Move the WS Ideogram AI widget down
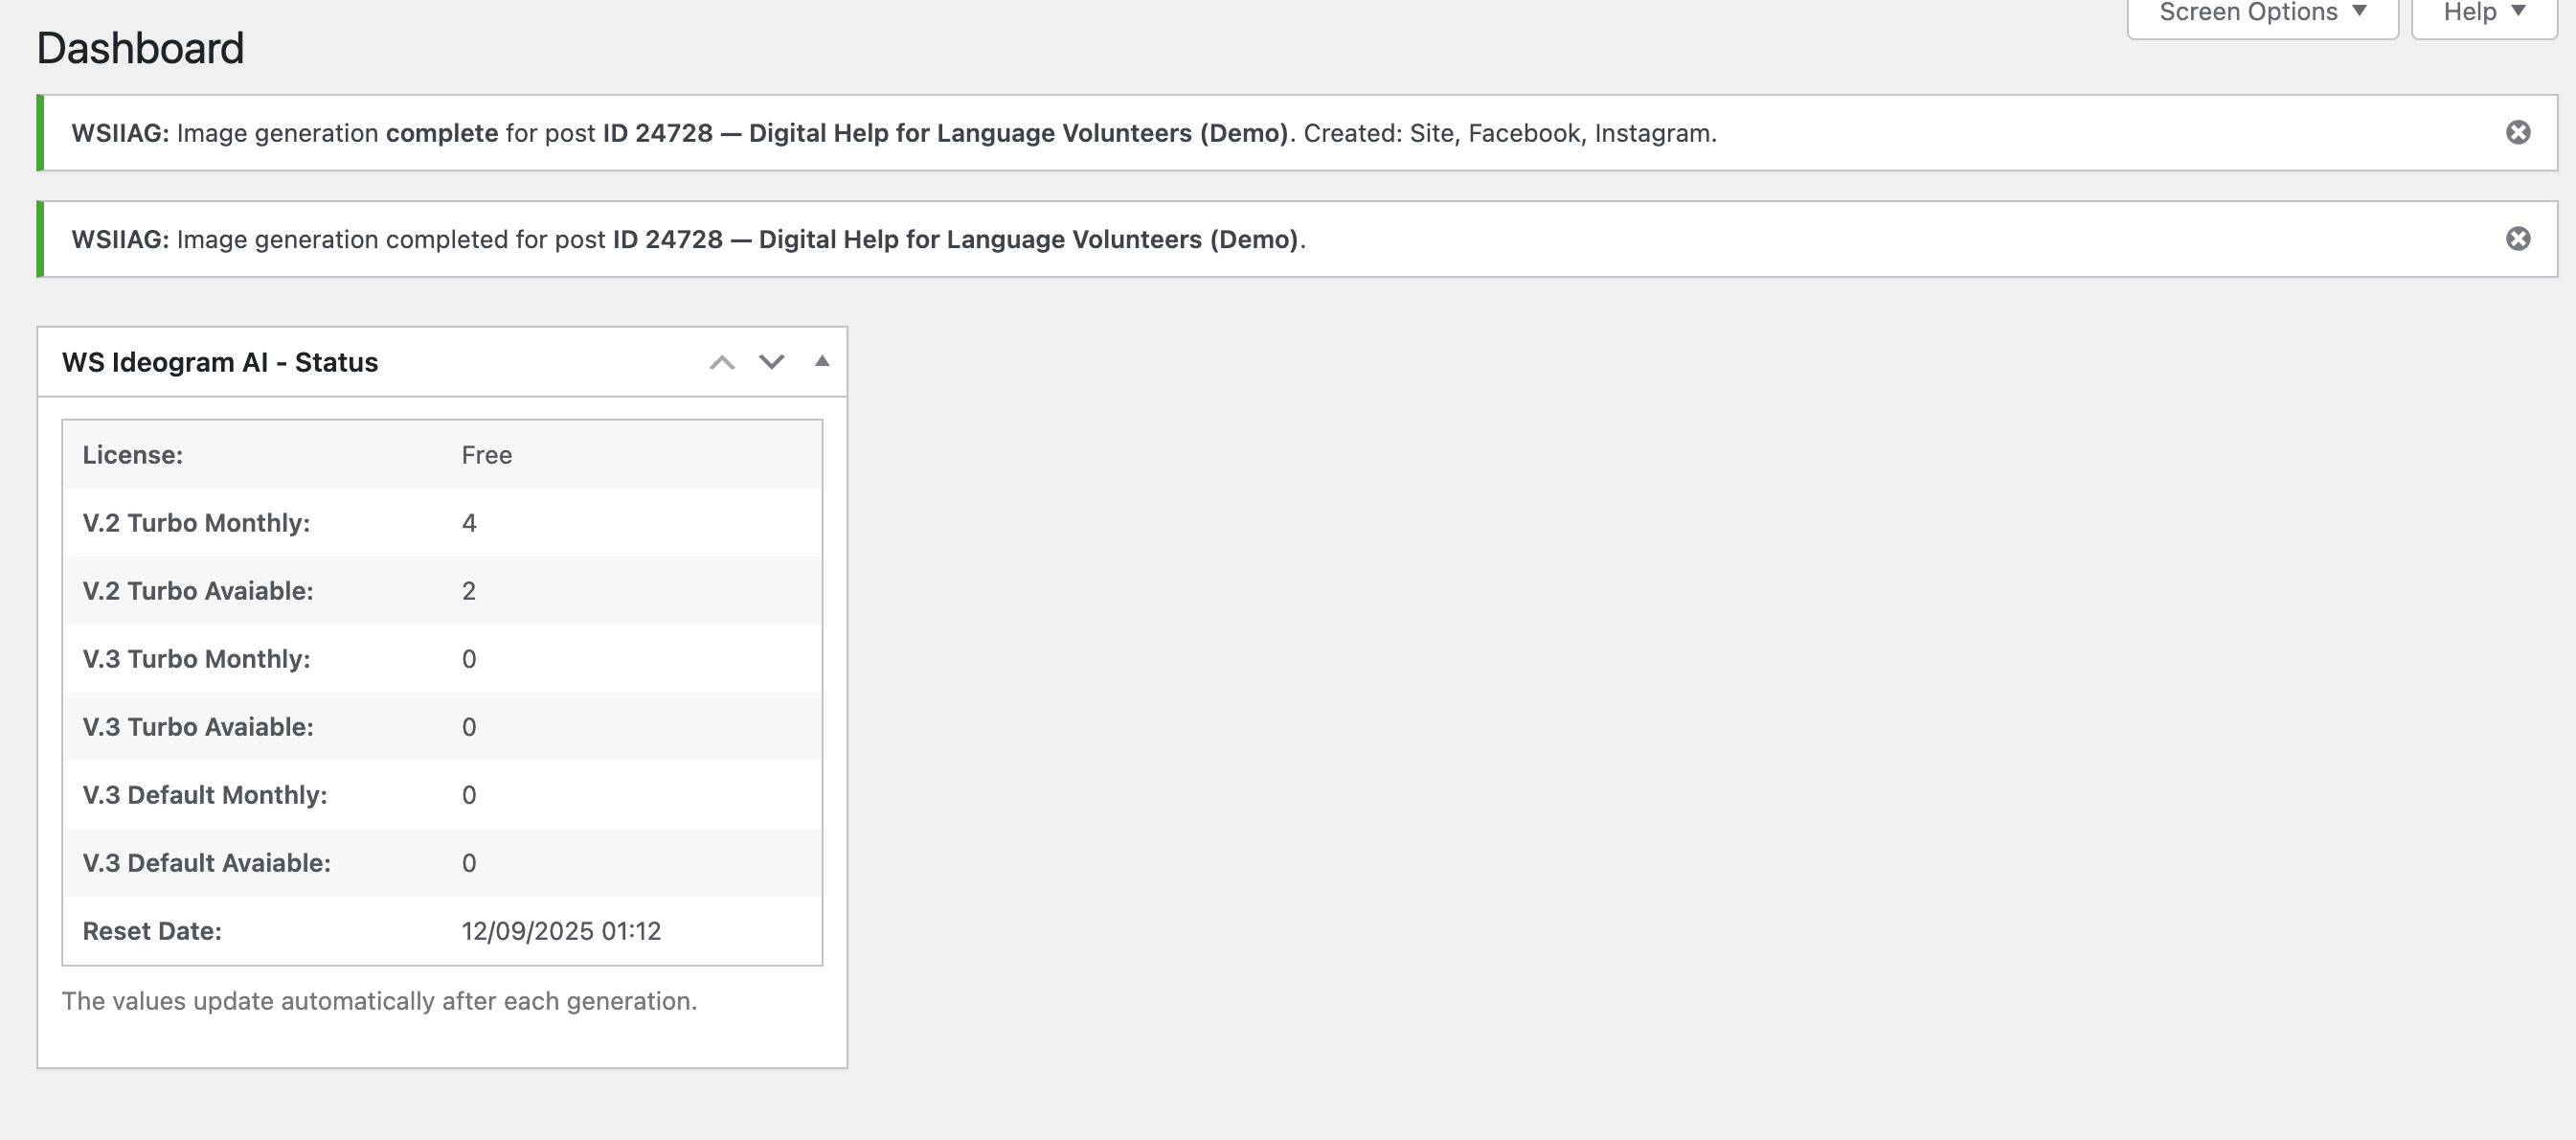 (x=771, y=362)
